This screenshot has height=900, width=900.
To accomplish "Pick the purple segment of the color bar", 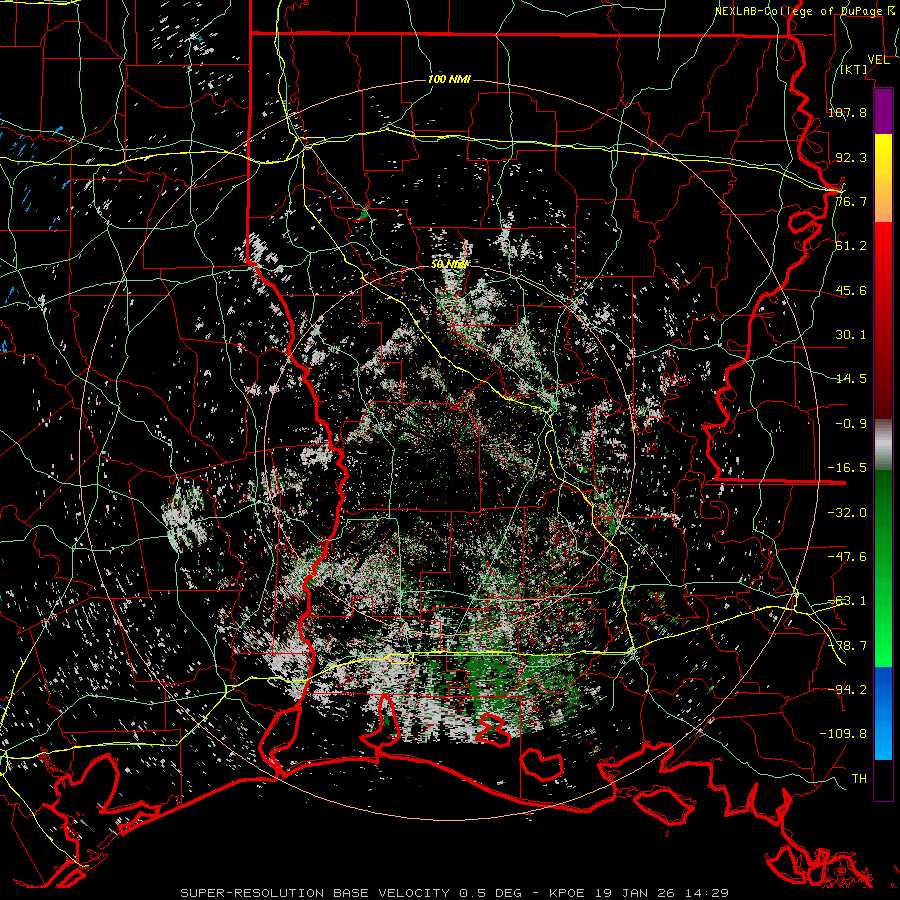I will [x=883, y=112].
